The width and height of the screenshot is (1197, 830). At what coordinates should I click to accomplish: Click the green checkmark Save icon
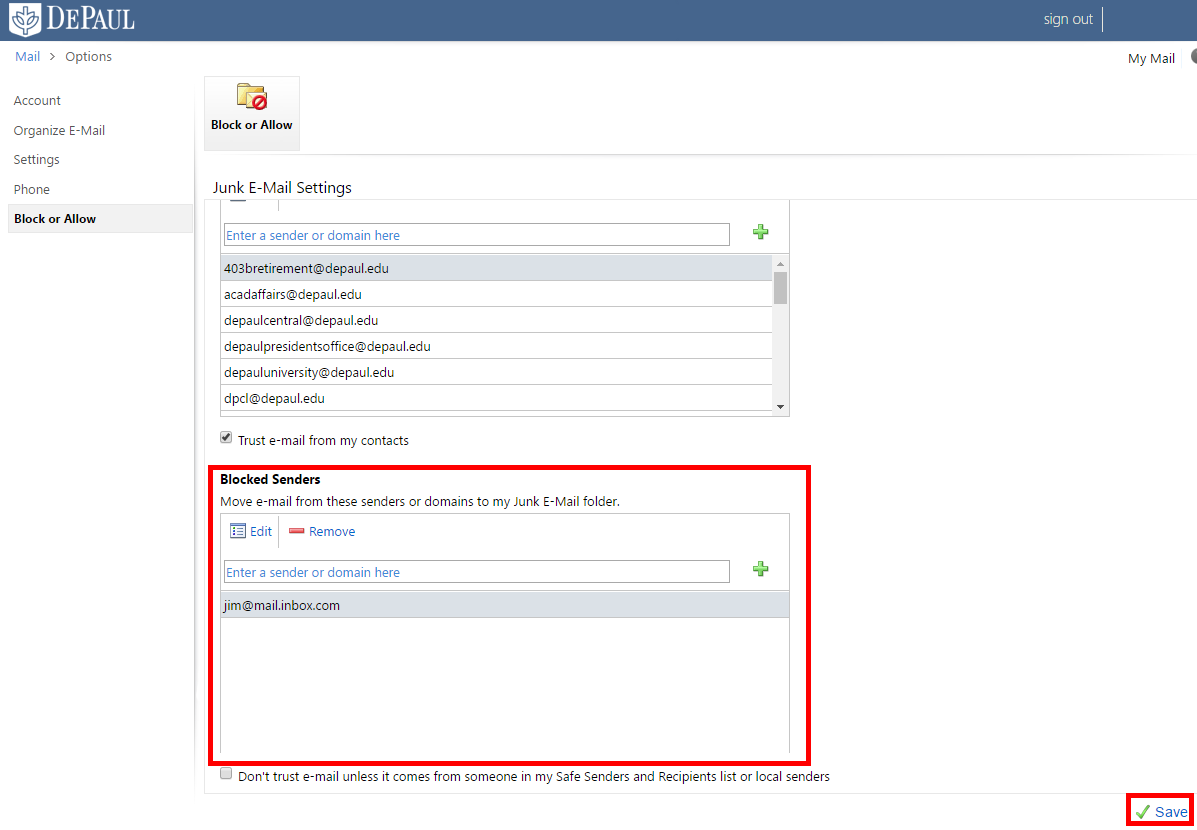click(1142, 812)
